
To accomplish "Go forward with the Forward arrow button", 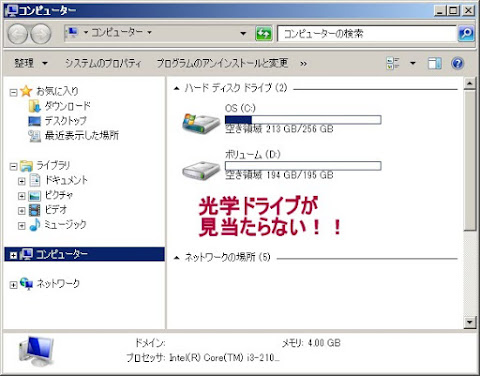I will point(41,34).
